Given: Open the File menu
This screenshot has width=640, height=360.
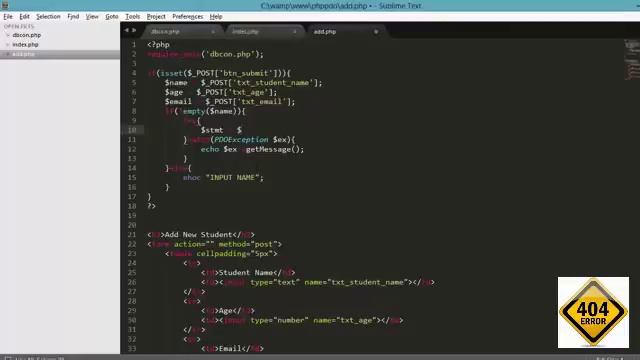Looking at the screenshot, I should click(x=8, y=17).
